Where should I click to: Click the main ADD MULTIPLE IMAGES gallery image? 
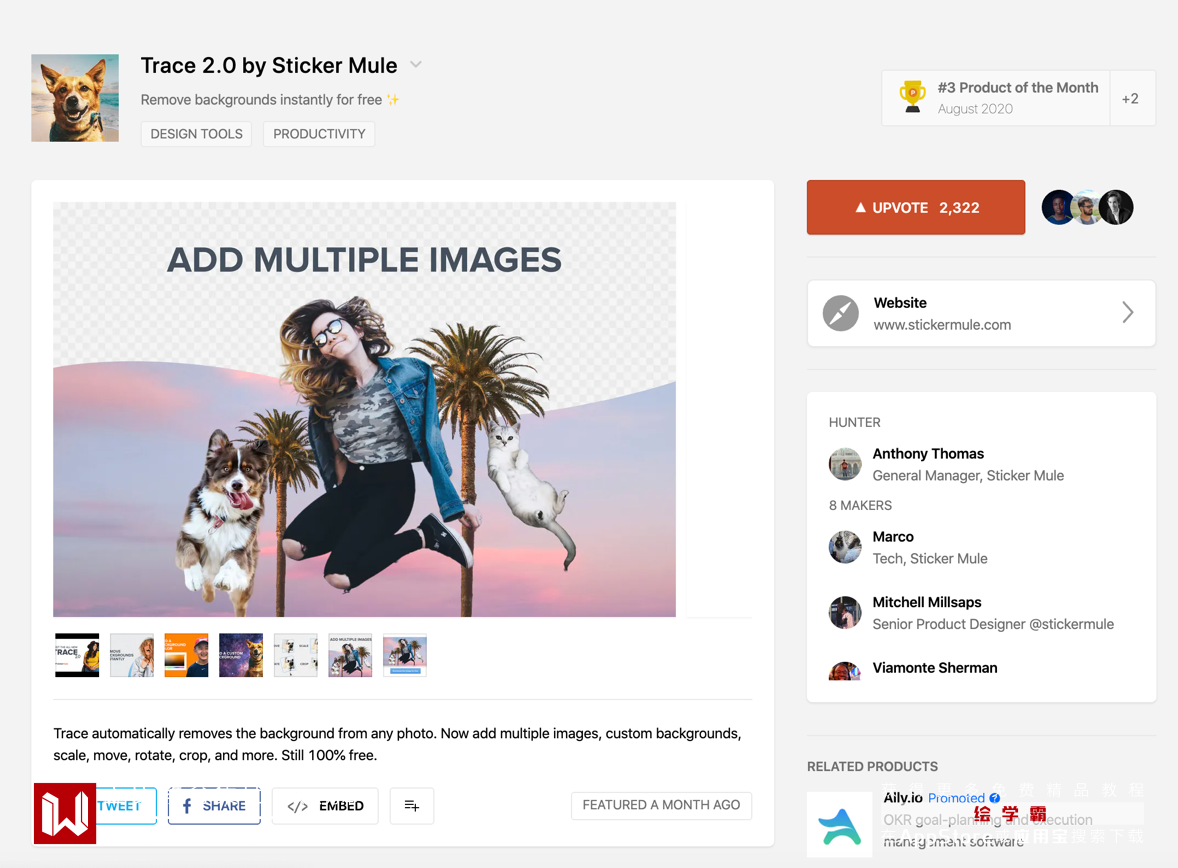[x=364, y=410]
